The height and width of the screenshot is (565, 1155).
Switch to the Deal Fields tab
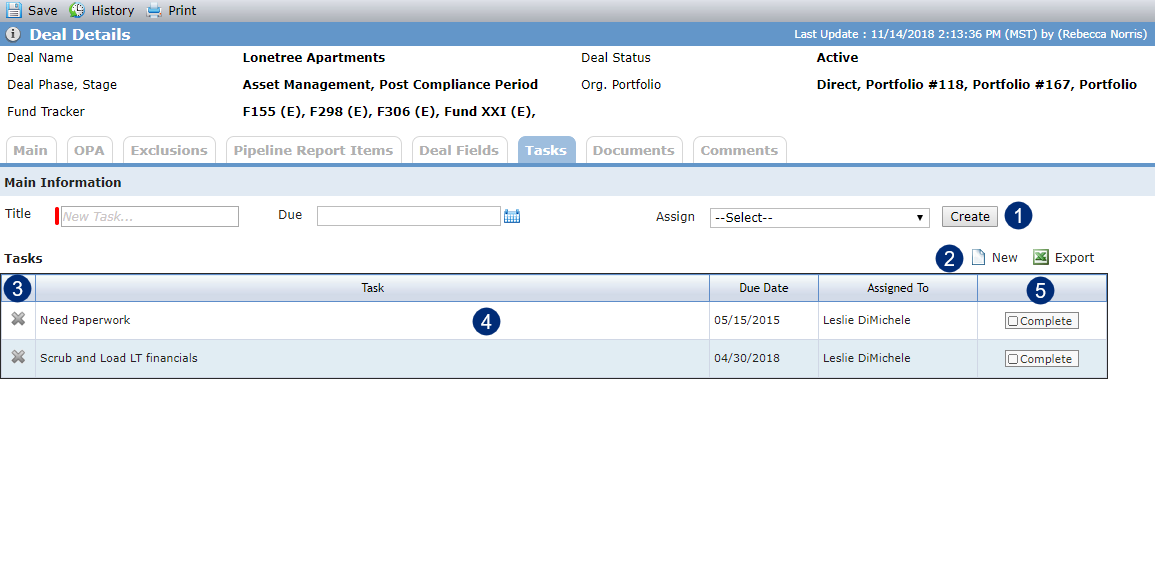[x=460, y=150]
